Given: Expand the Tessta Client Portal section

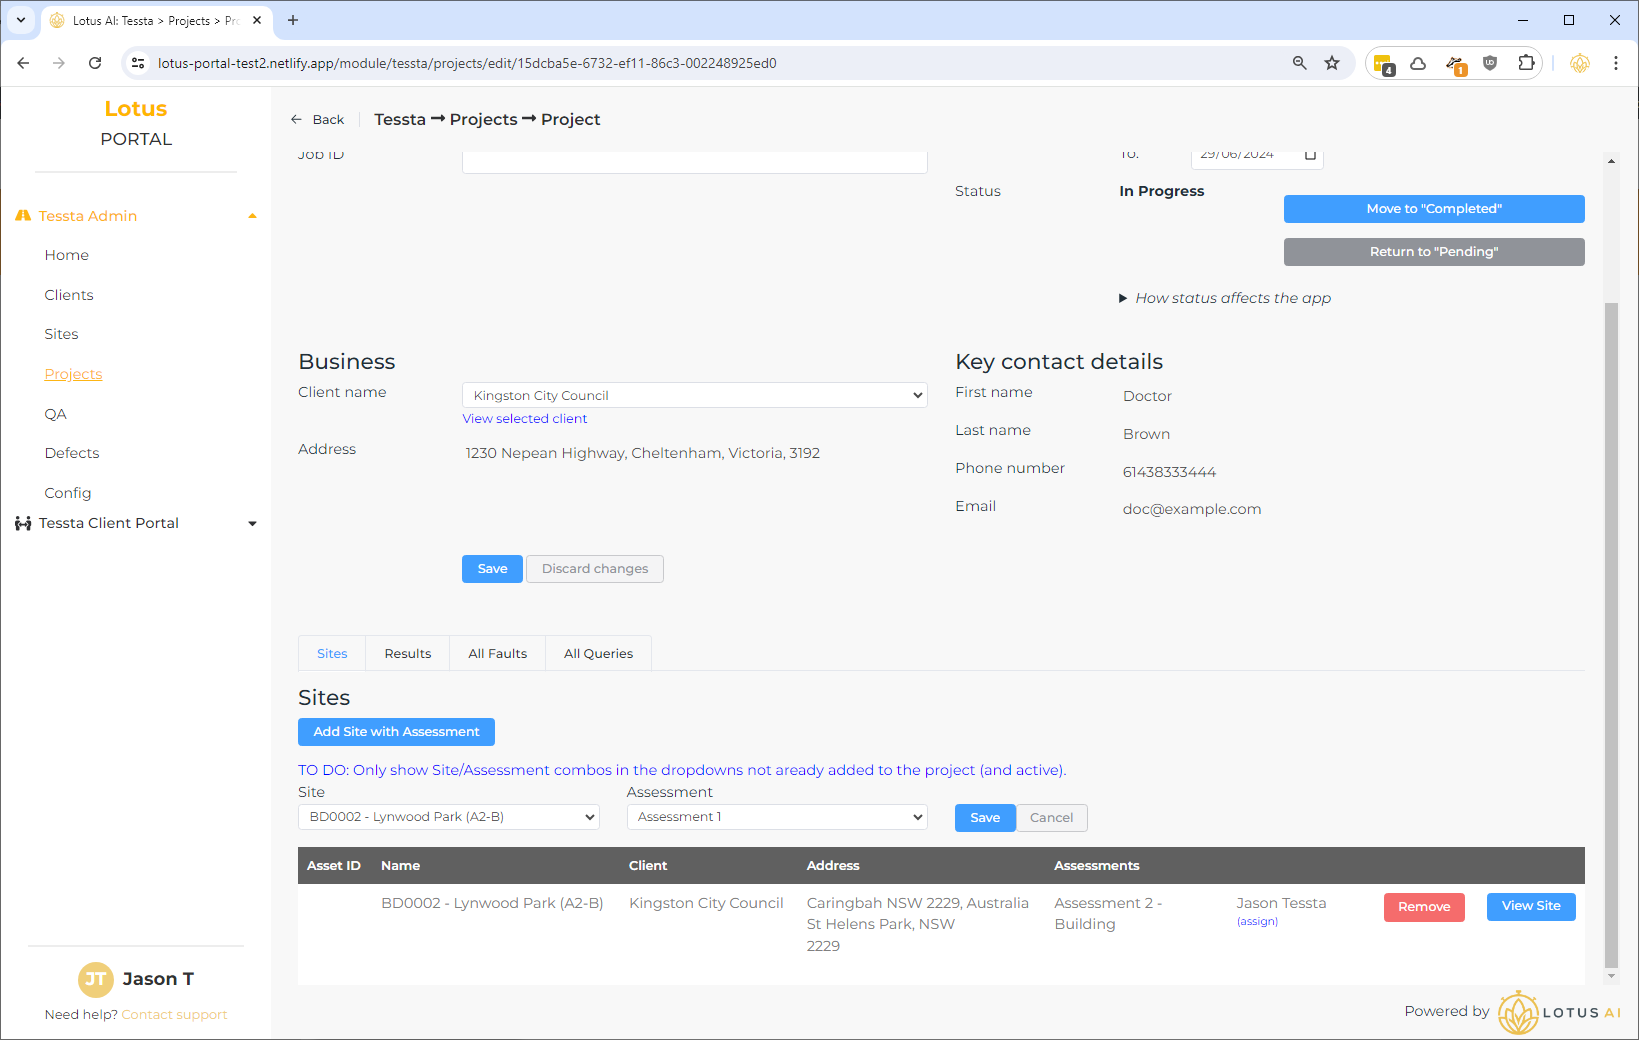Looking at the screenshot, I should coord(252,523).
